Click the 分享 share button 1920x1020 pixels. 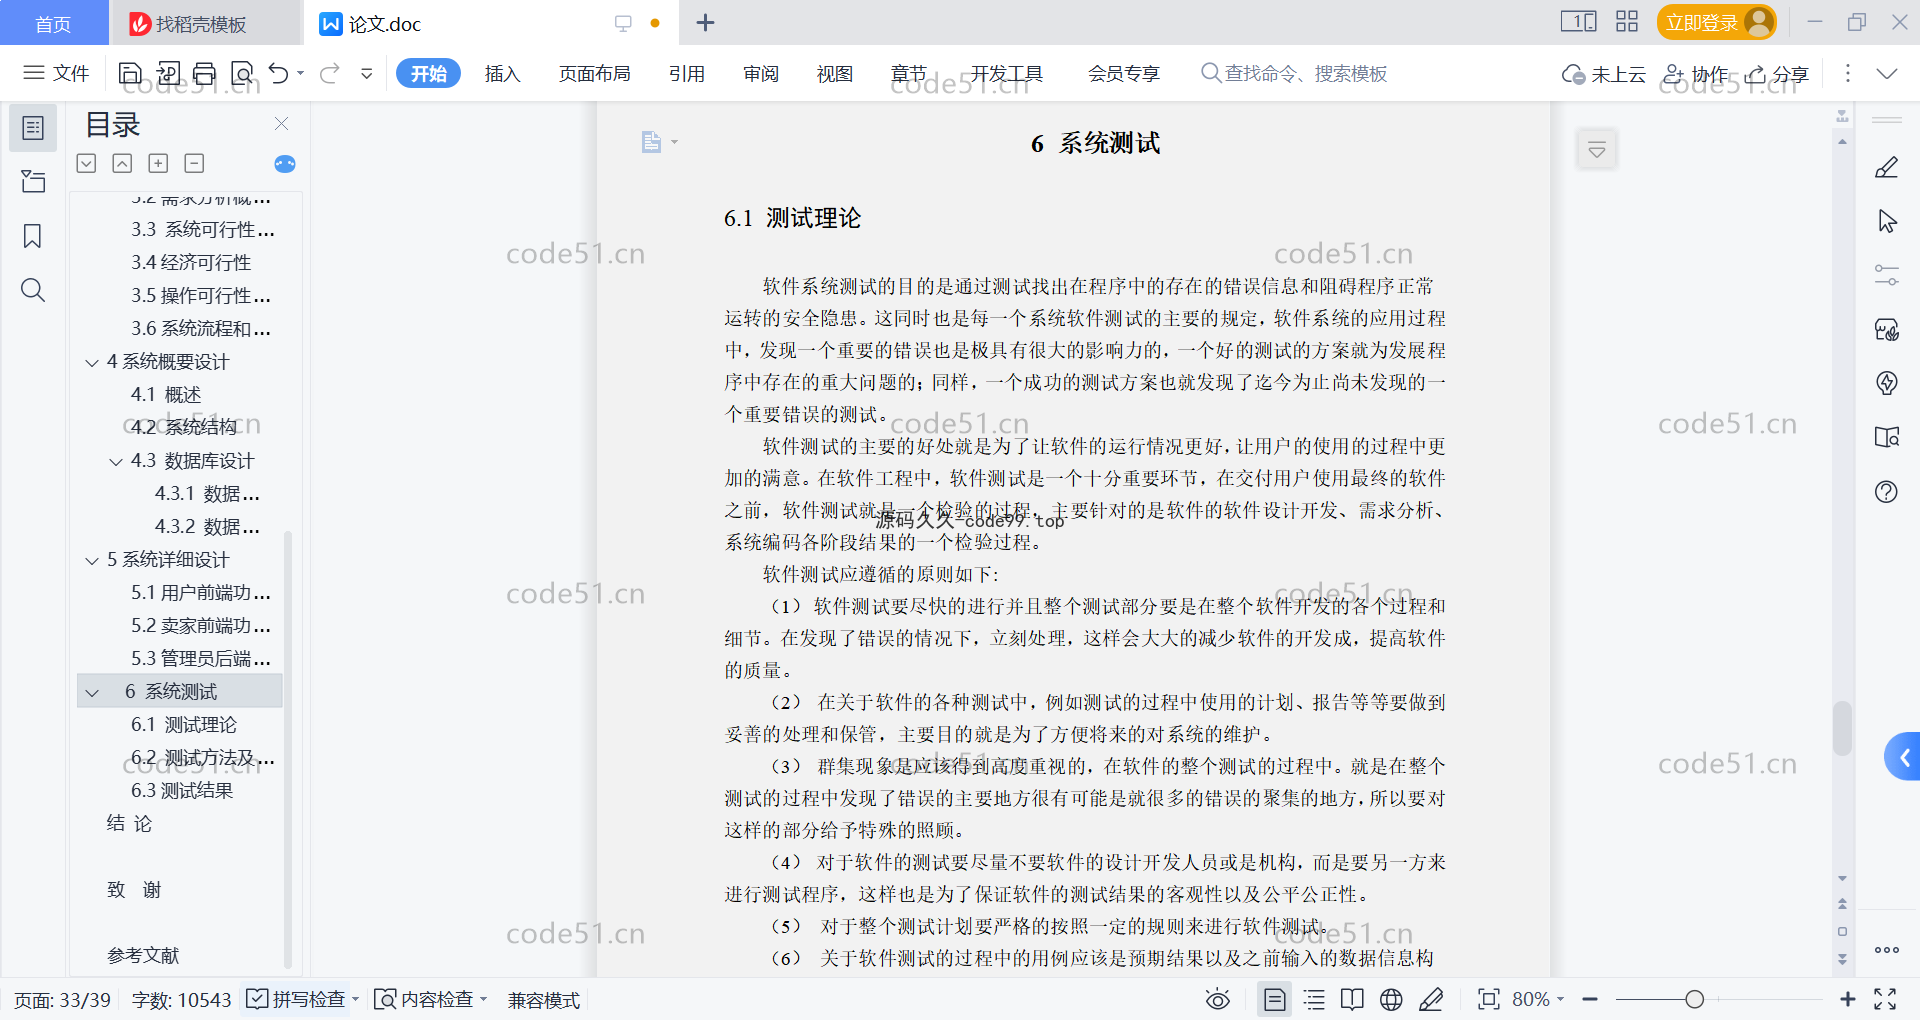[x=1777, y=73]
